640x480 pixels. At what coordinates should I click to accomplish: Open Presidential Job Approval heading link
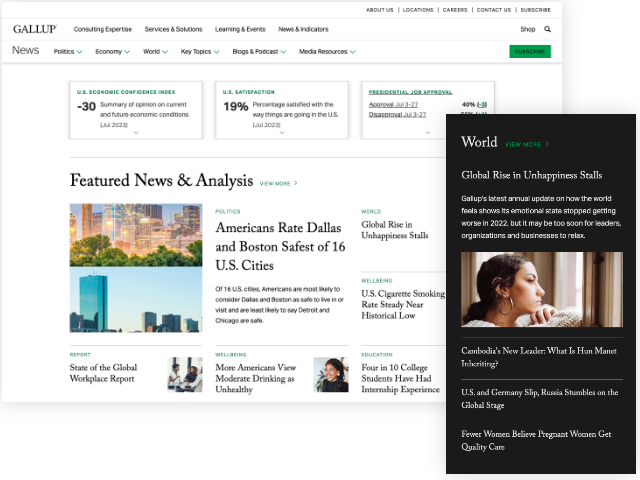[410, 92]
